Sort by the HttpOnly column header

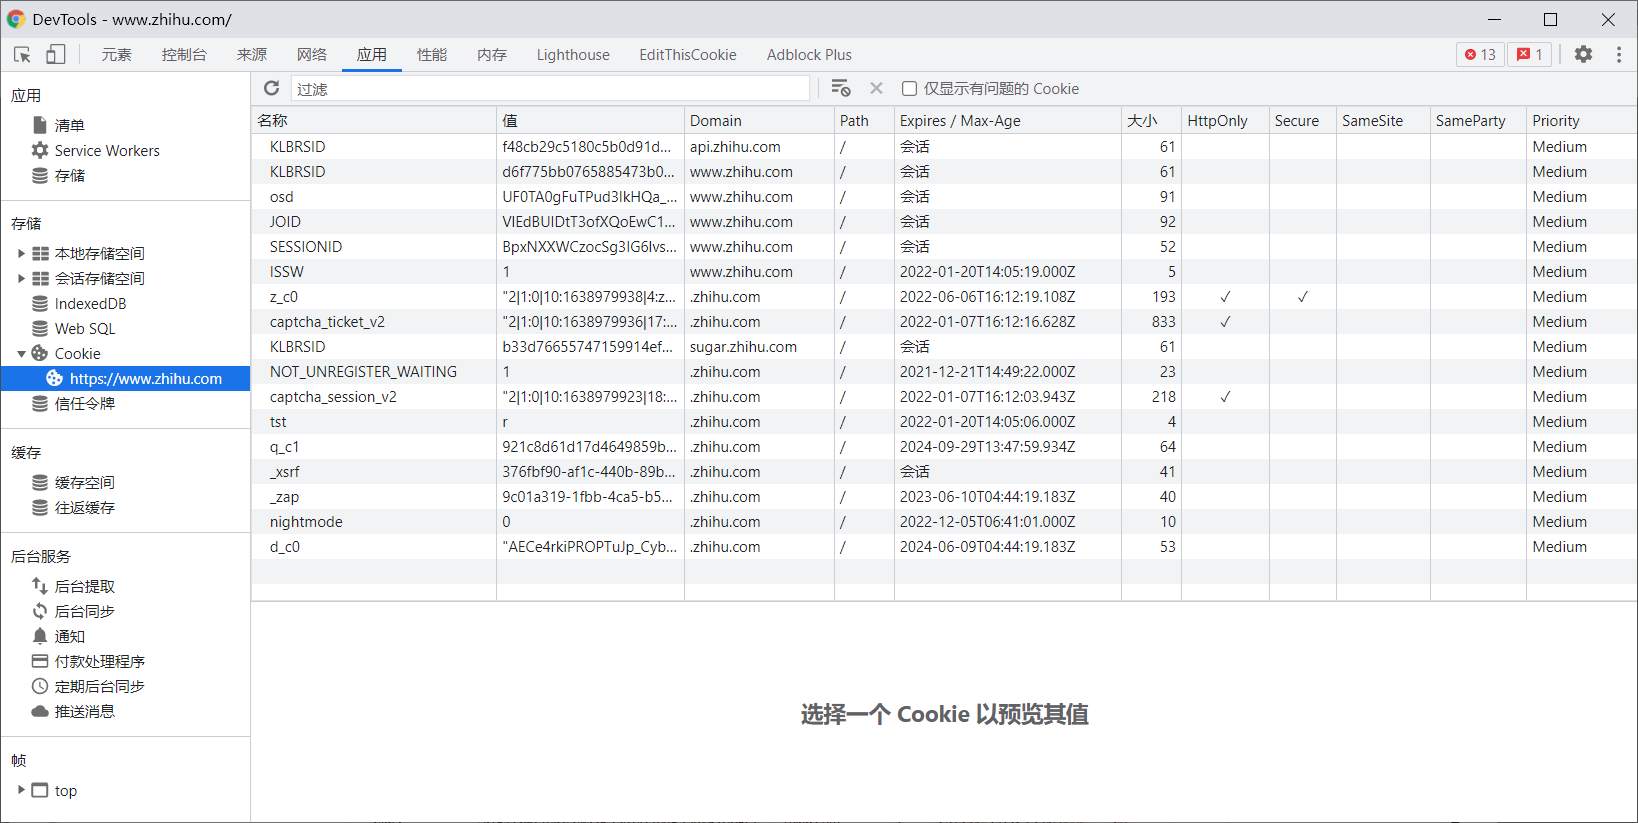(1225, 120)
